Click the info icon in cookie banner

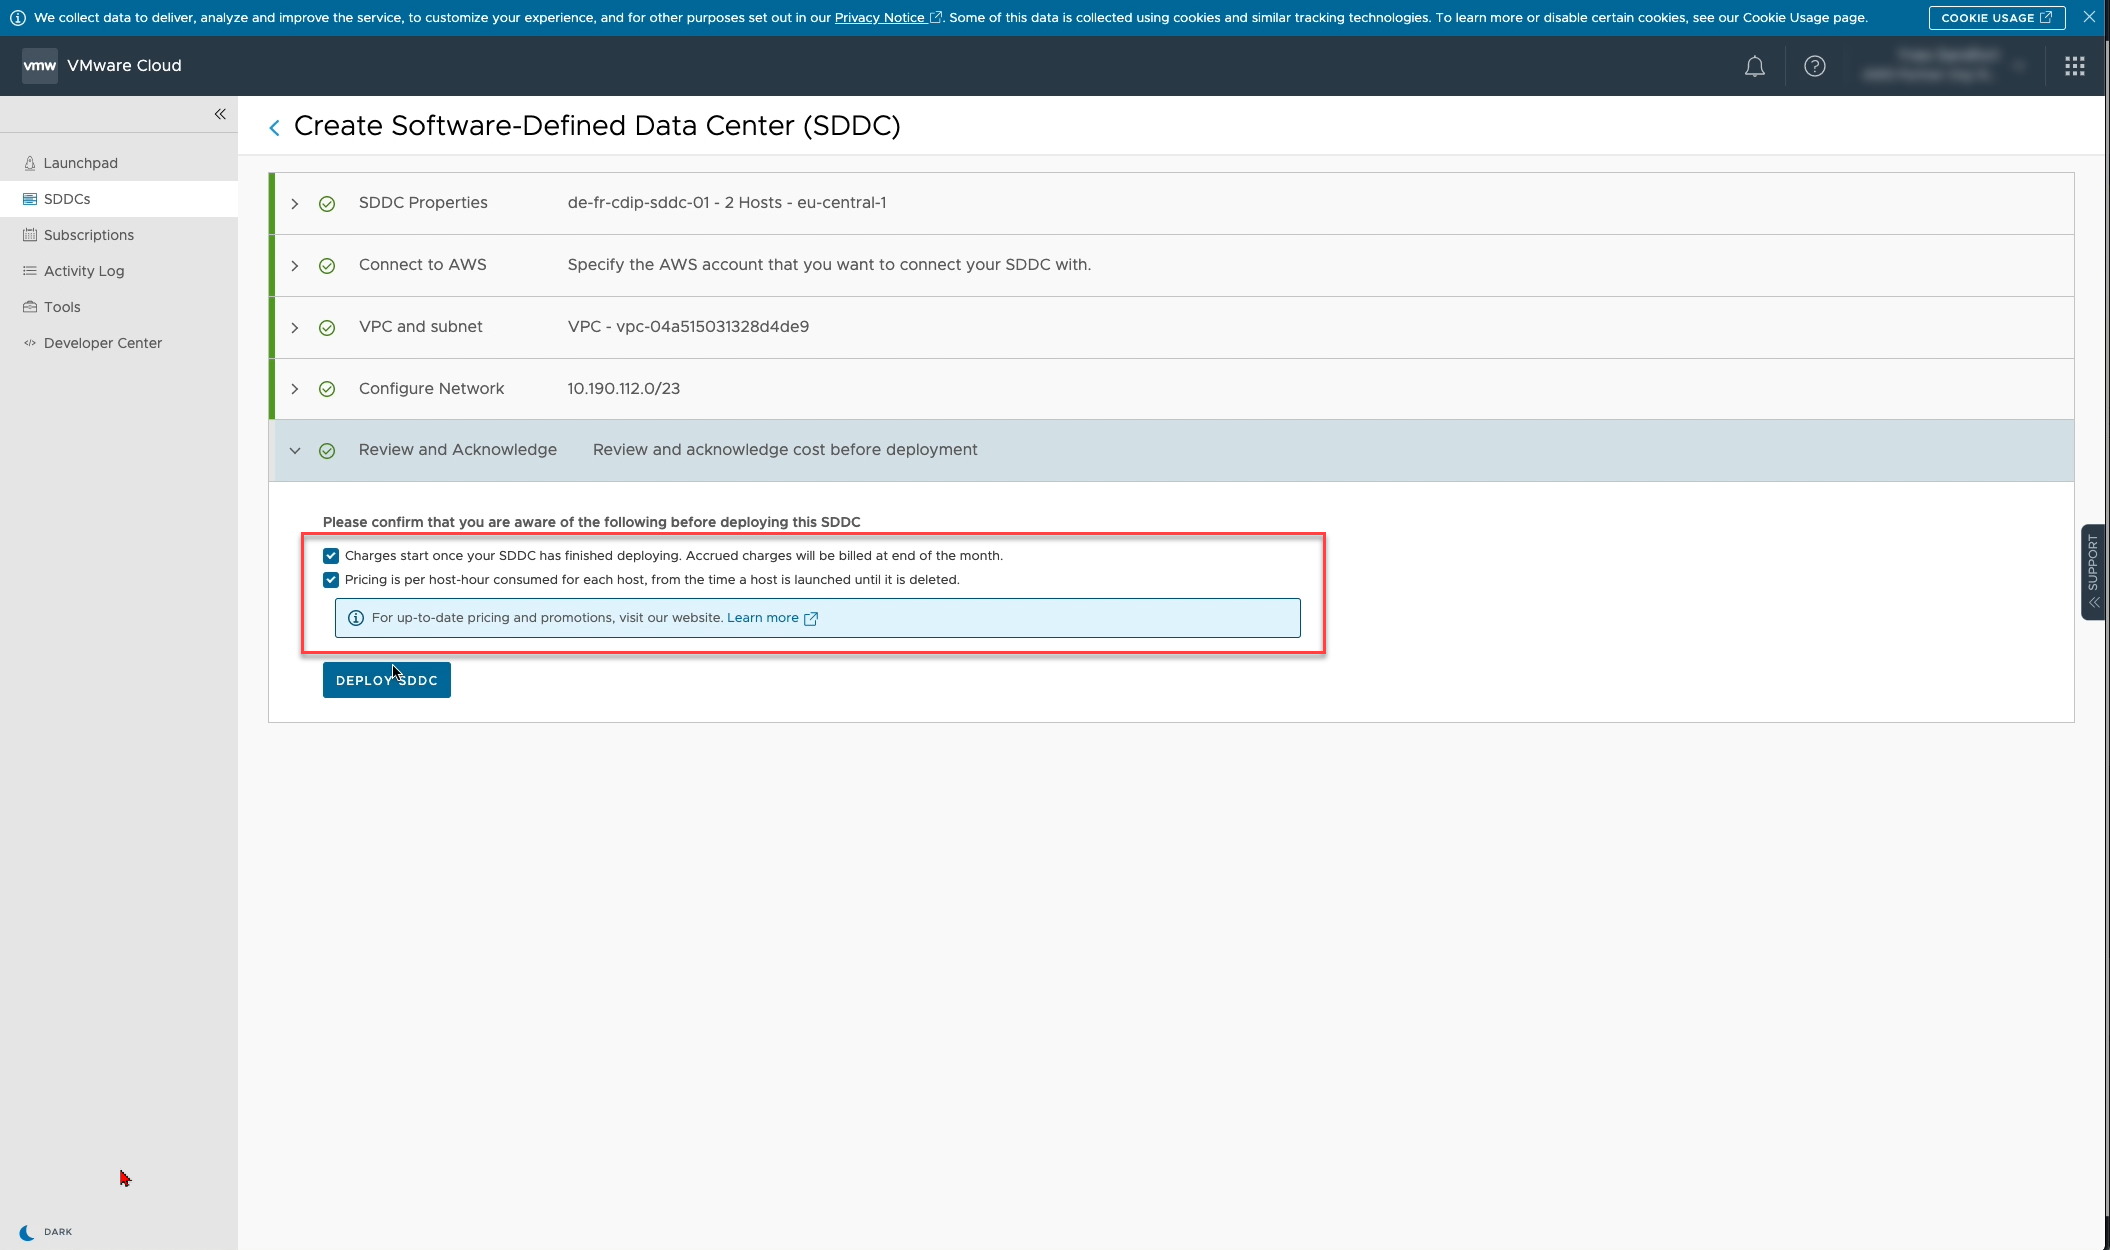click(x=17, y=18)
